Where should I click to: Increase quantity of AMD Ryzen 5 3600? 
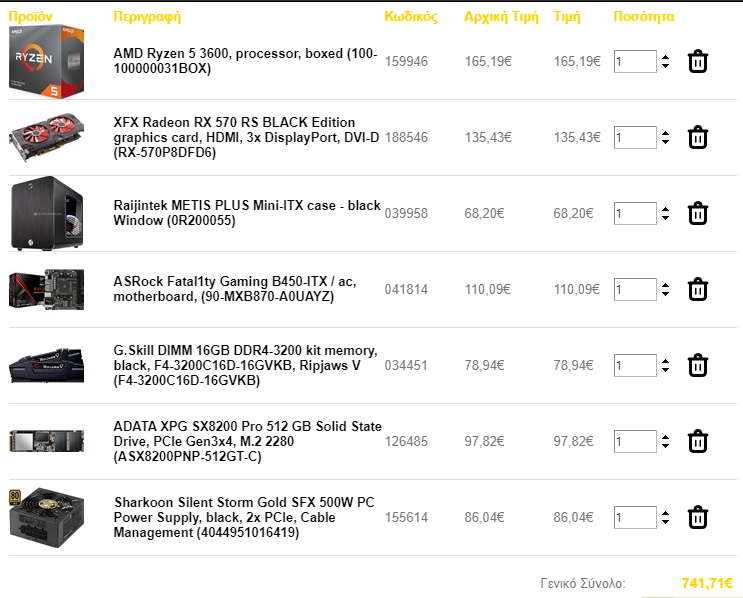pos(666,57)
